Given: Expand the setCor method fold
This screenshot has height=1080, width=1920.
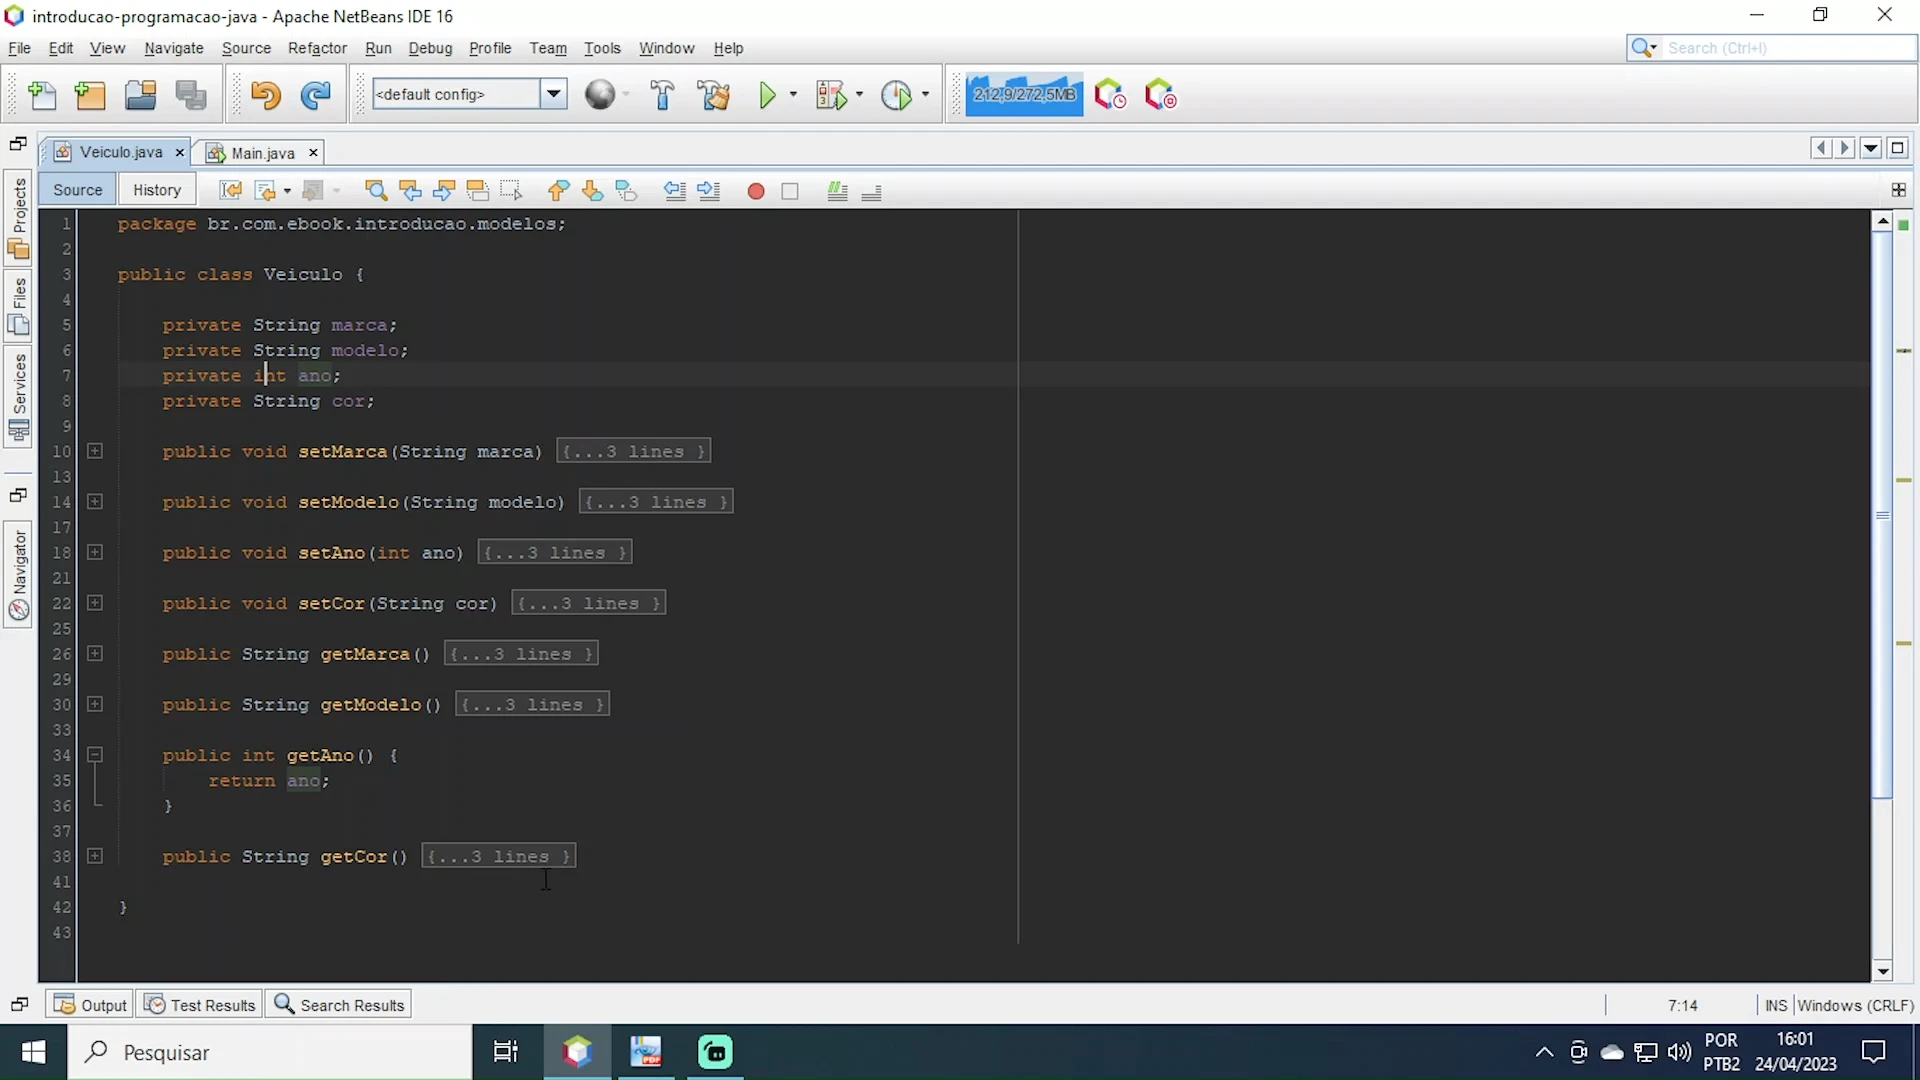Looking at the screenshot, I should [95, 602].
